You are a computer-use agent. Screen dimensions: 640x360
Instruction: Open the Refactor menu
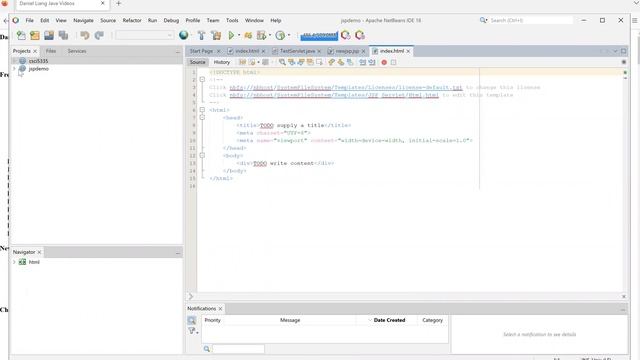[x=132, y=20]
